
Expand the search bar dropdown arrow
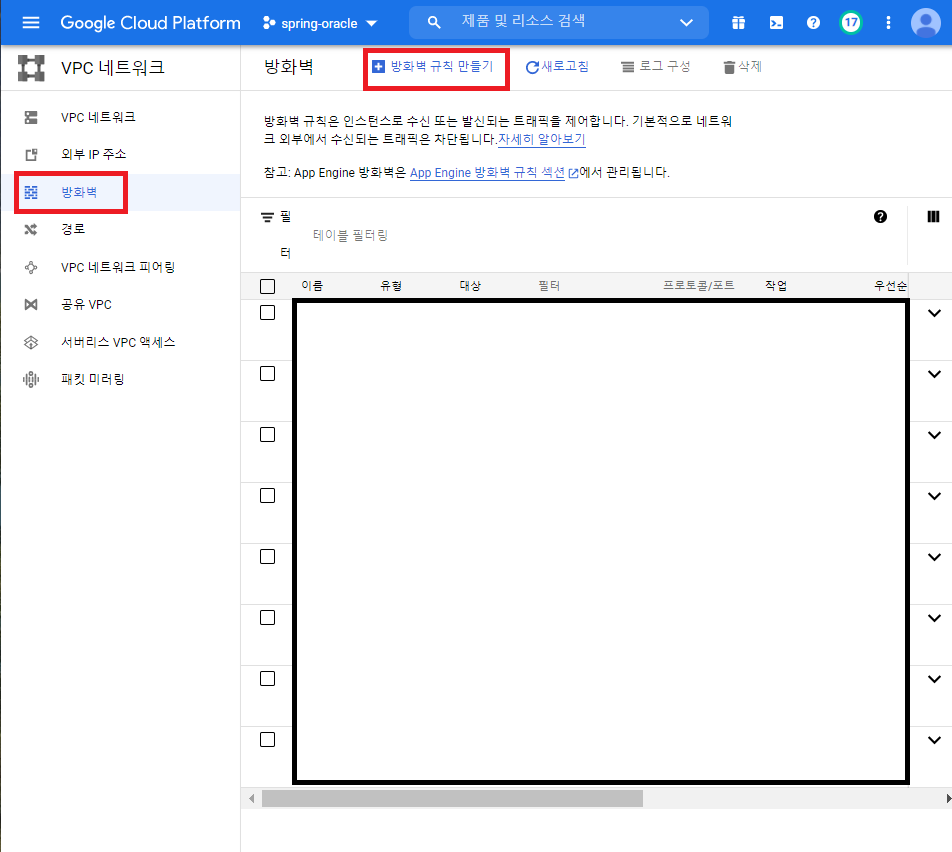(x=686, y=22)
